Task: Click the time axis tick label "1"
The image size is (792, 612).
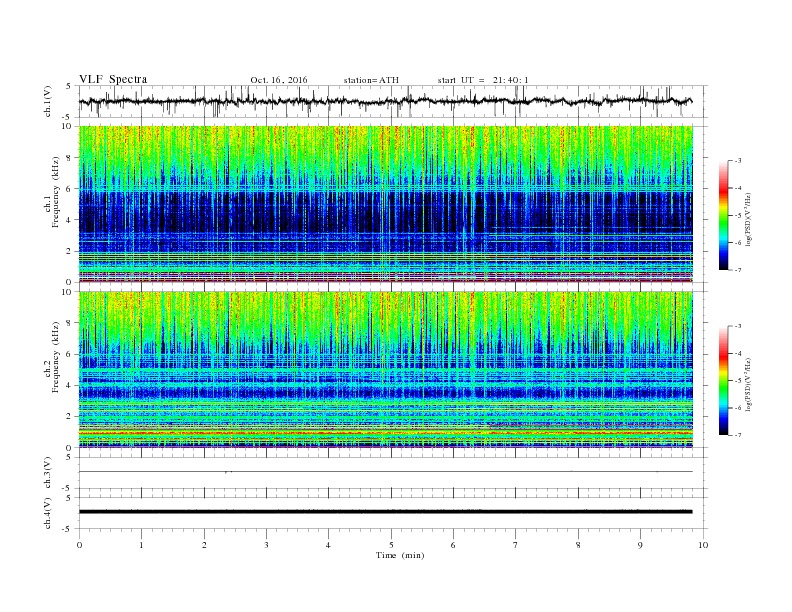Action: 141,545
